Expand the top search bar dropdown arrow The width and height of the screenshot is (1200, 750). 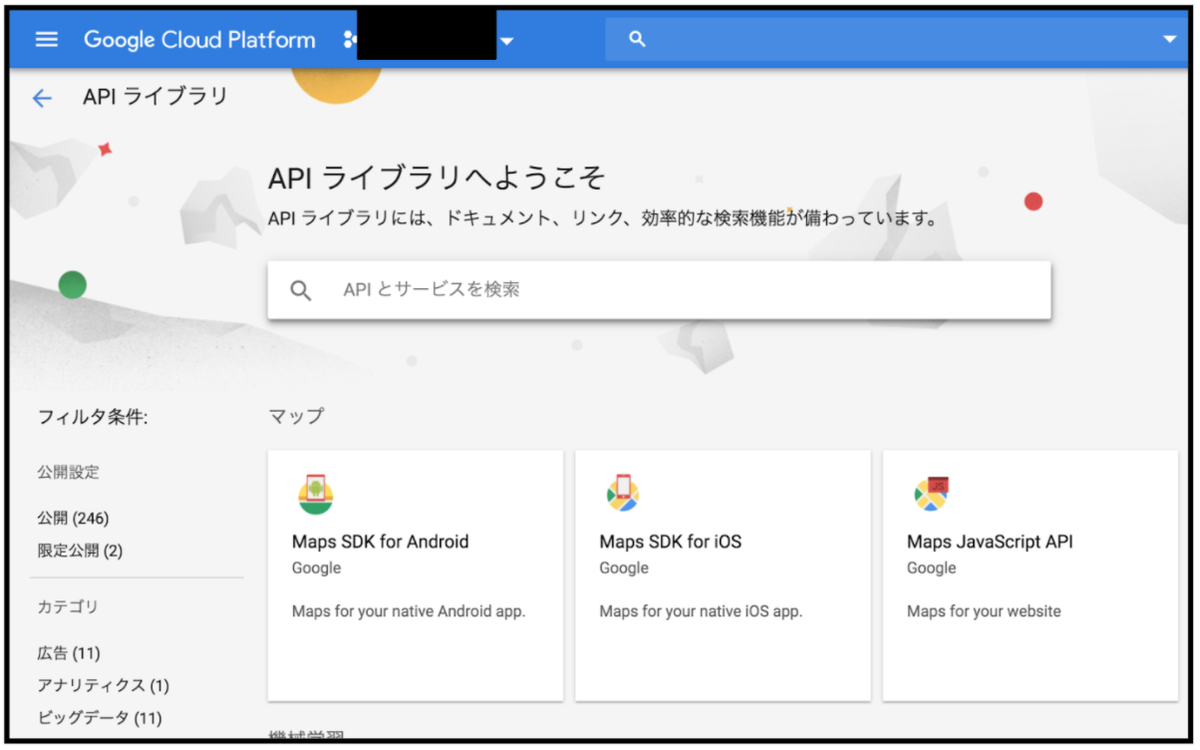coord(1170,40)
